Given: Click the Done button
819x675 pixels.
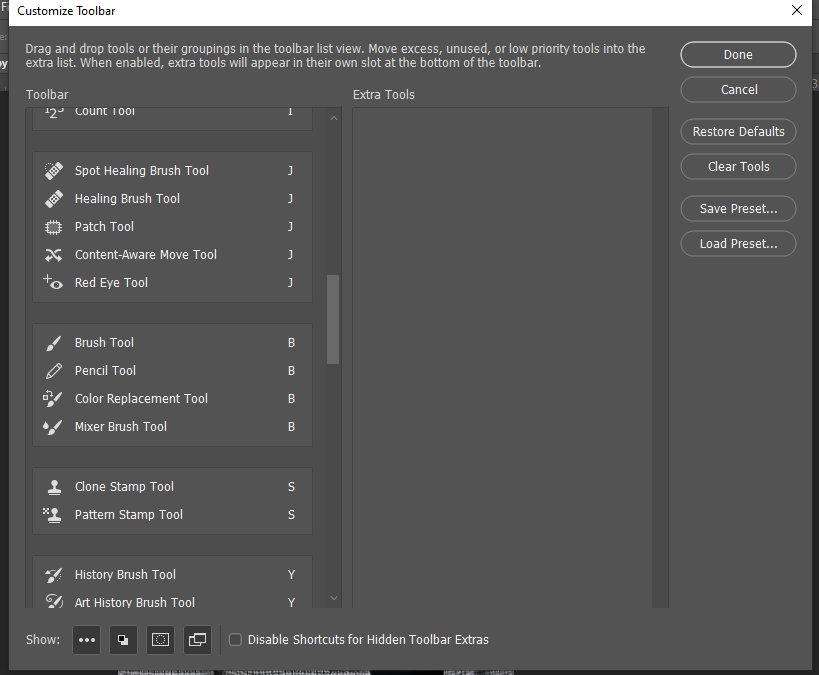Looking at the screenshot, I should click(738, 54).
